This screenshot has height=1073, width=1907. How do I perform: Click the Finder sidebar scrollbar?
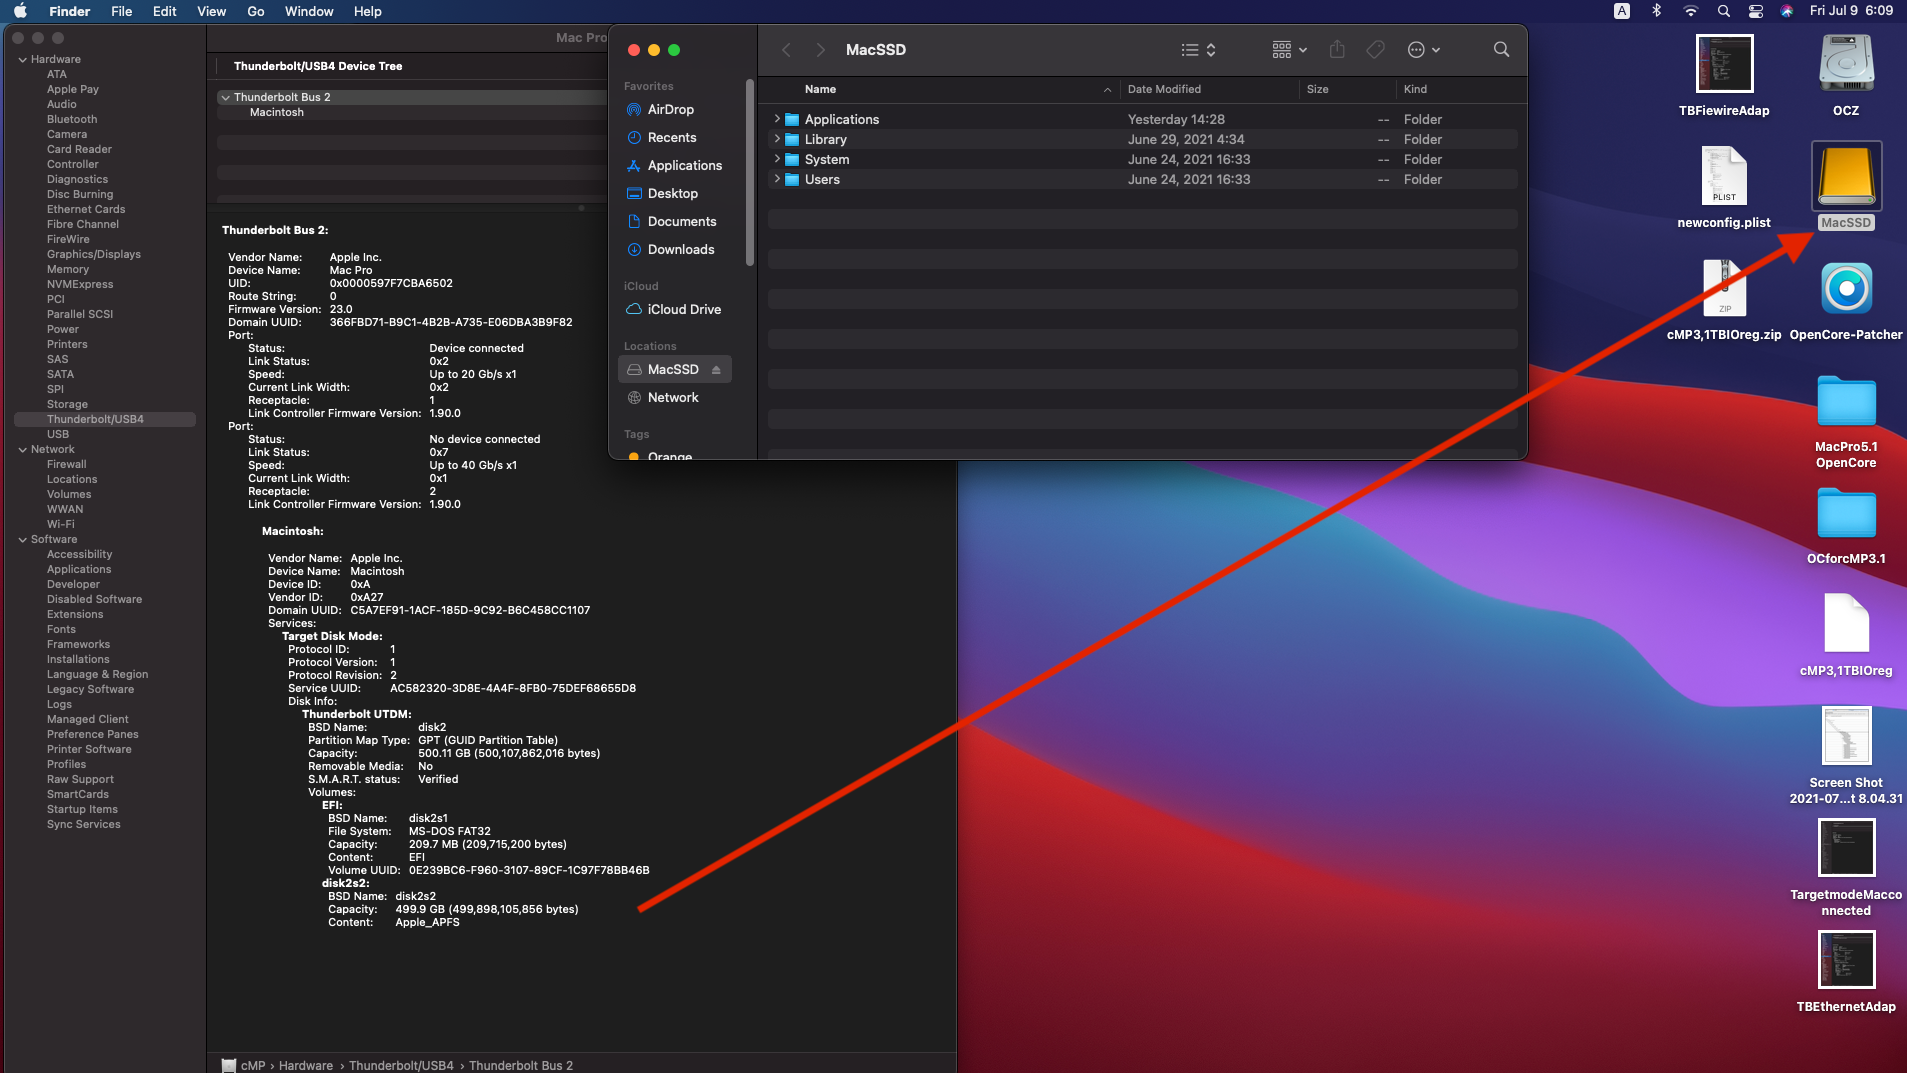tap(750, 172)
